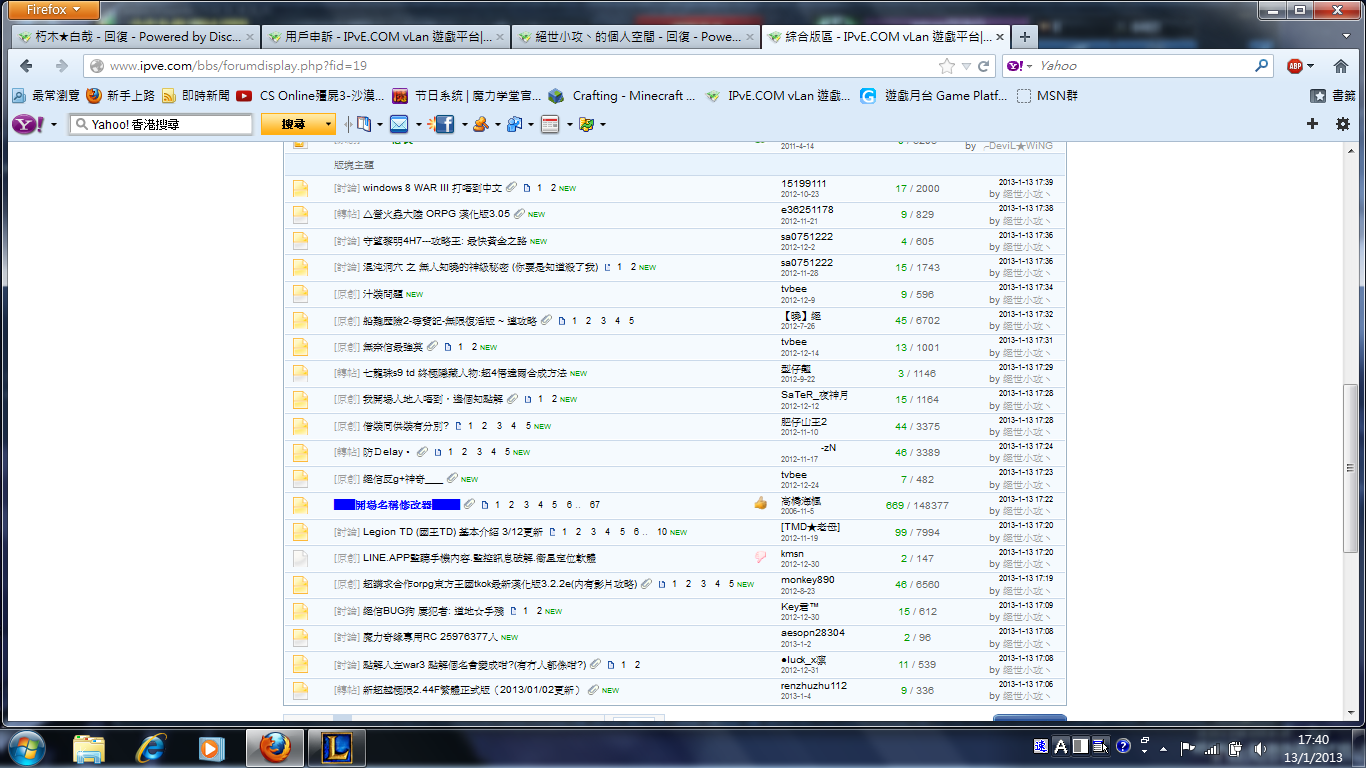Reload the page using the refresh arrow

pos(984,66)
